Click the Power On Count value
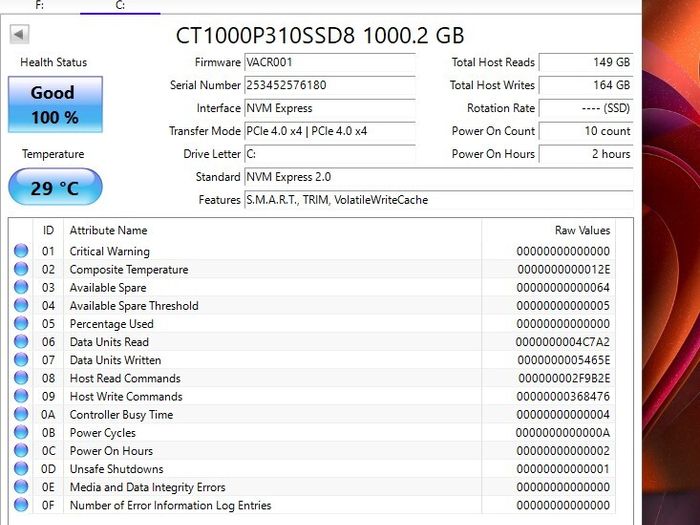 pyautogui.click(x=586, y=131)
